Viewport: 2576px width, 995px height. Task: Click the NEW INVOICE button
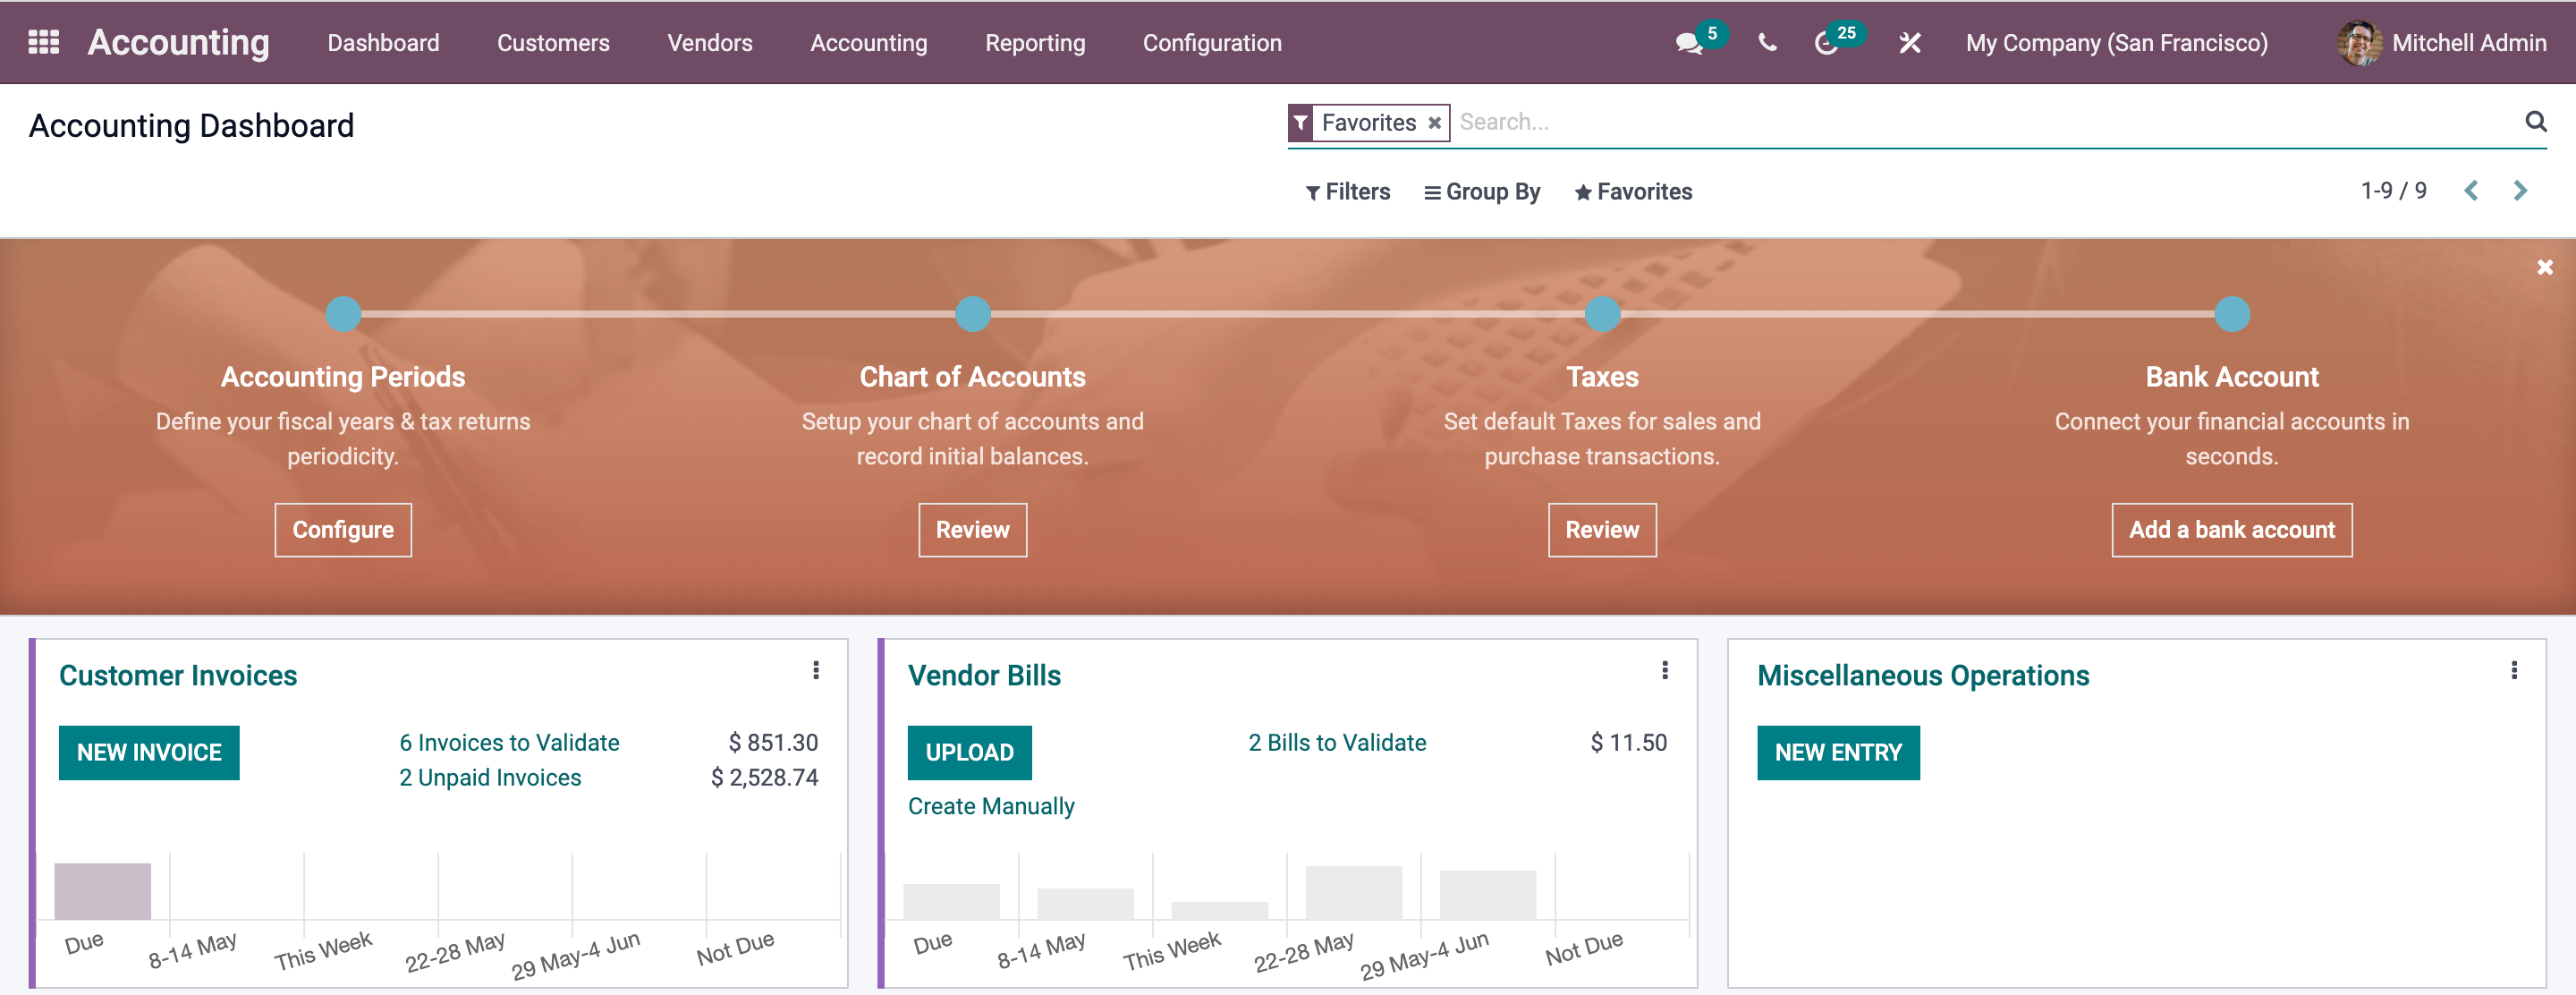pos(149,752)
